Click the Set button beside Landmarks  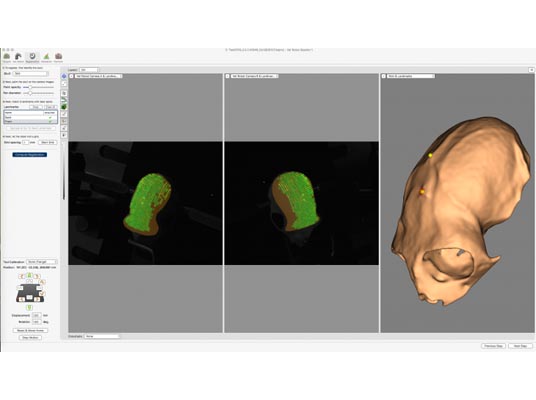(x=51, y=107)
